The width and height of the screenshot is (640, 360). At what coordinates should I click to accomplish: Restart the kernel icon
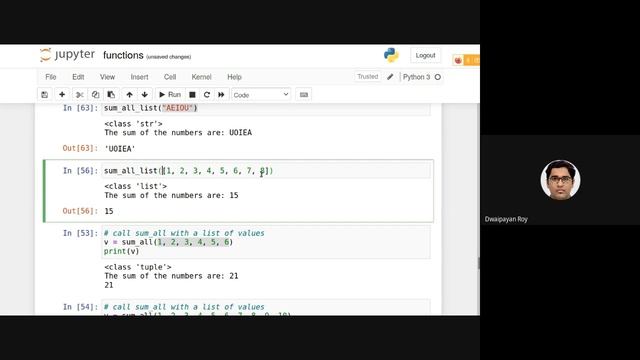coord(207,95)
